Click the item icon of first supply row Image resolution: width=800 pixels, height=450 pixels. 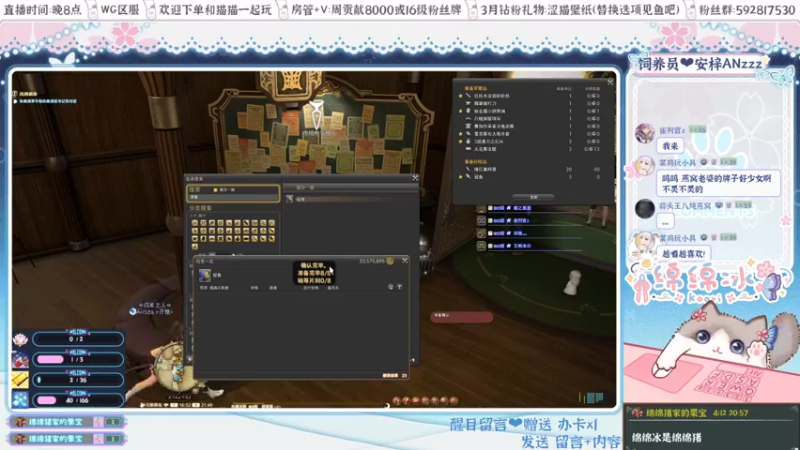468,95
